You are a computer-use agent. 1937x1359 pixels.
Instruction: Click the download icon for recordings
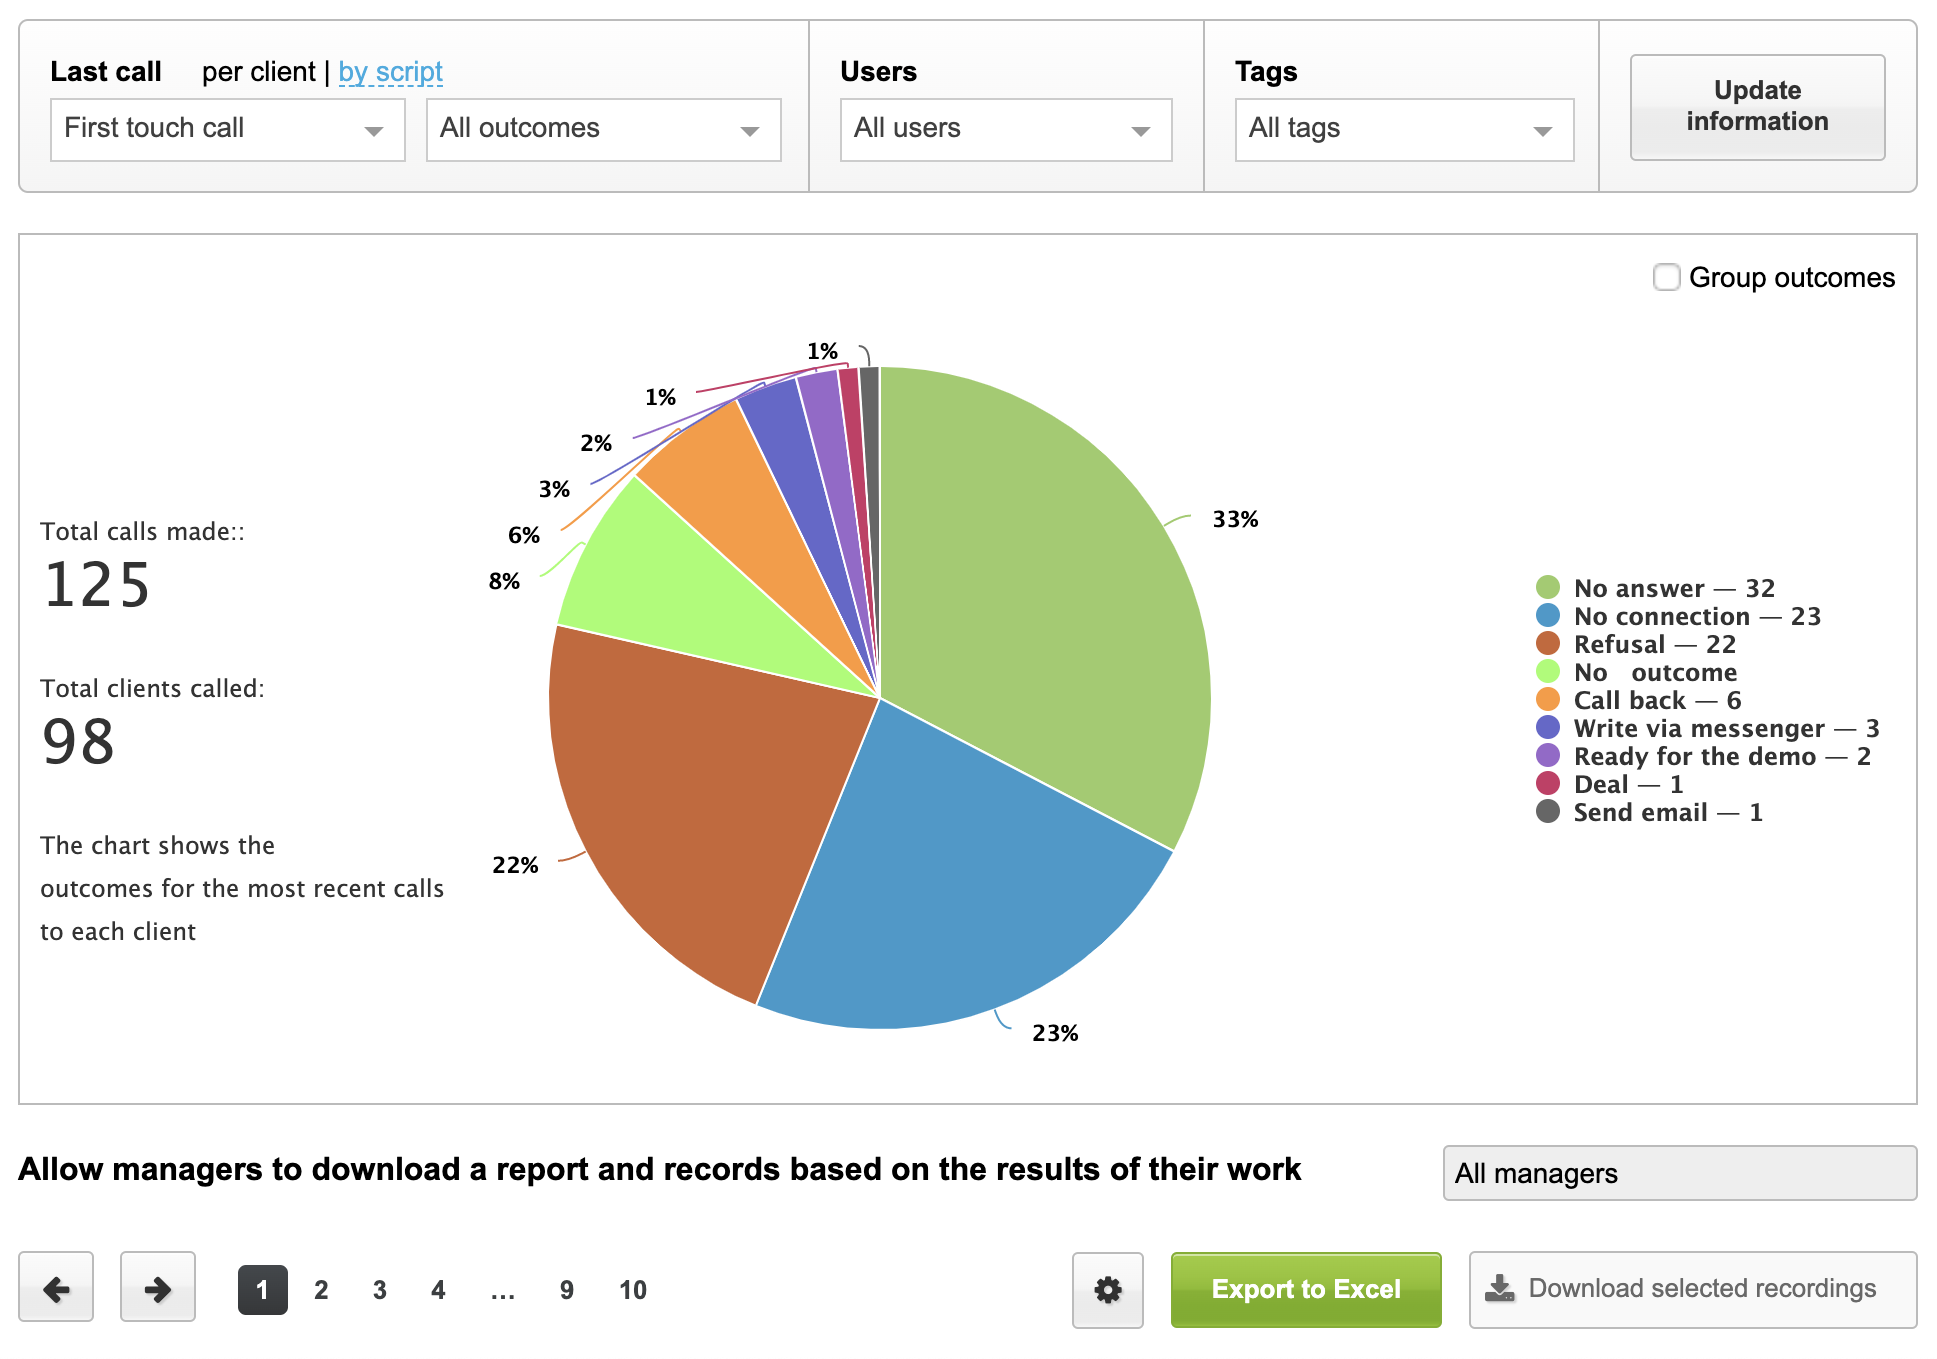pos(1499,1288)
